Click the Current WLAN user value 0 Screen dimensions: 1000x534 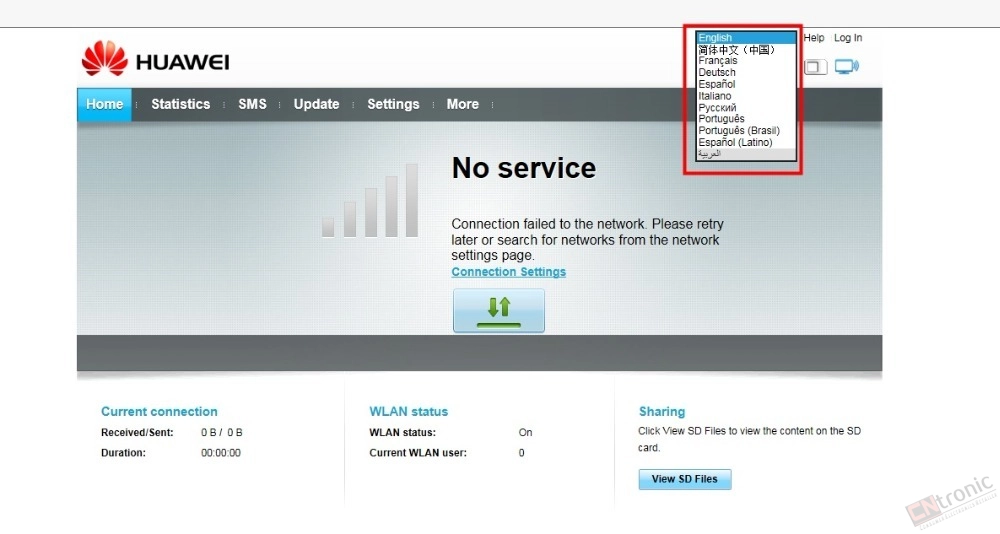click(521, 453)
